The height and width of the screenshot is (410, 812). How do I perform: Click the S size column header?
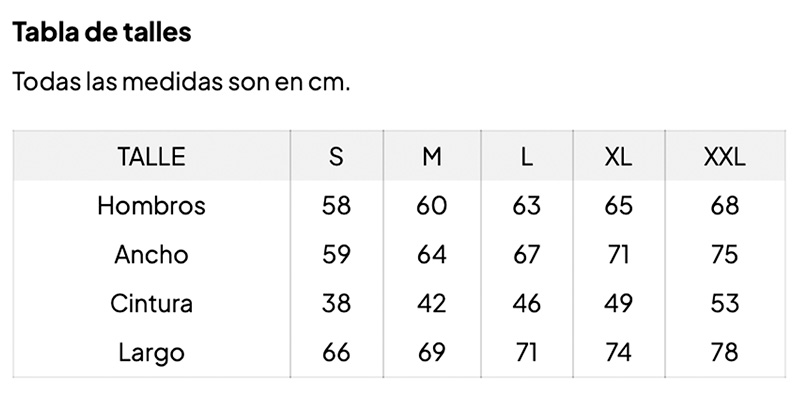tap(336, 156)
